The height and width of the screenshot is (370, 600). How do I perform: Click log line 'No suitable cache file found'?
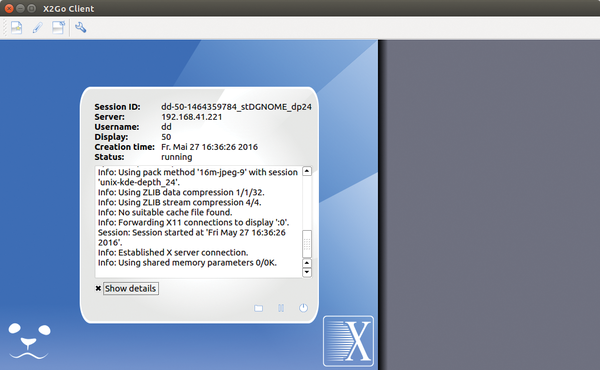pyautogui.click(x=165, y=212)
